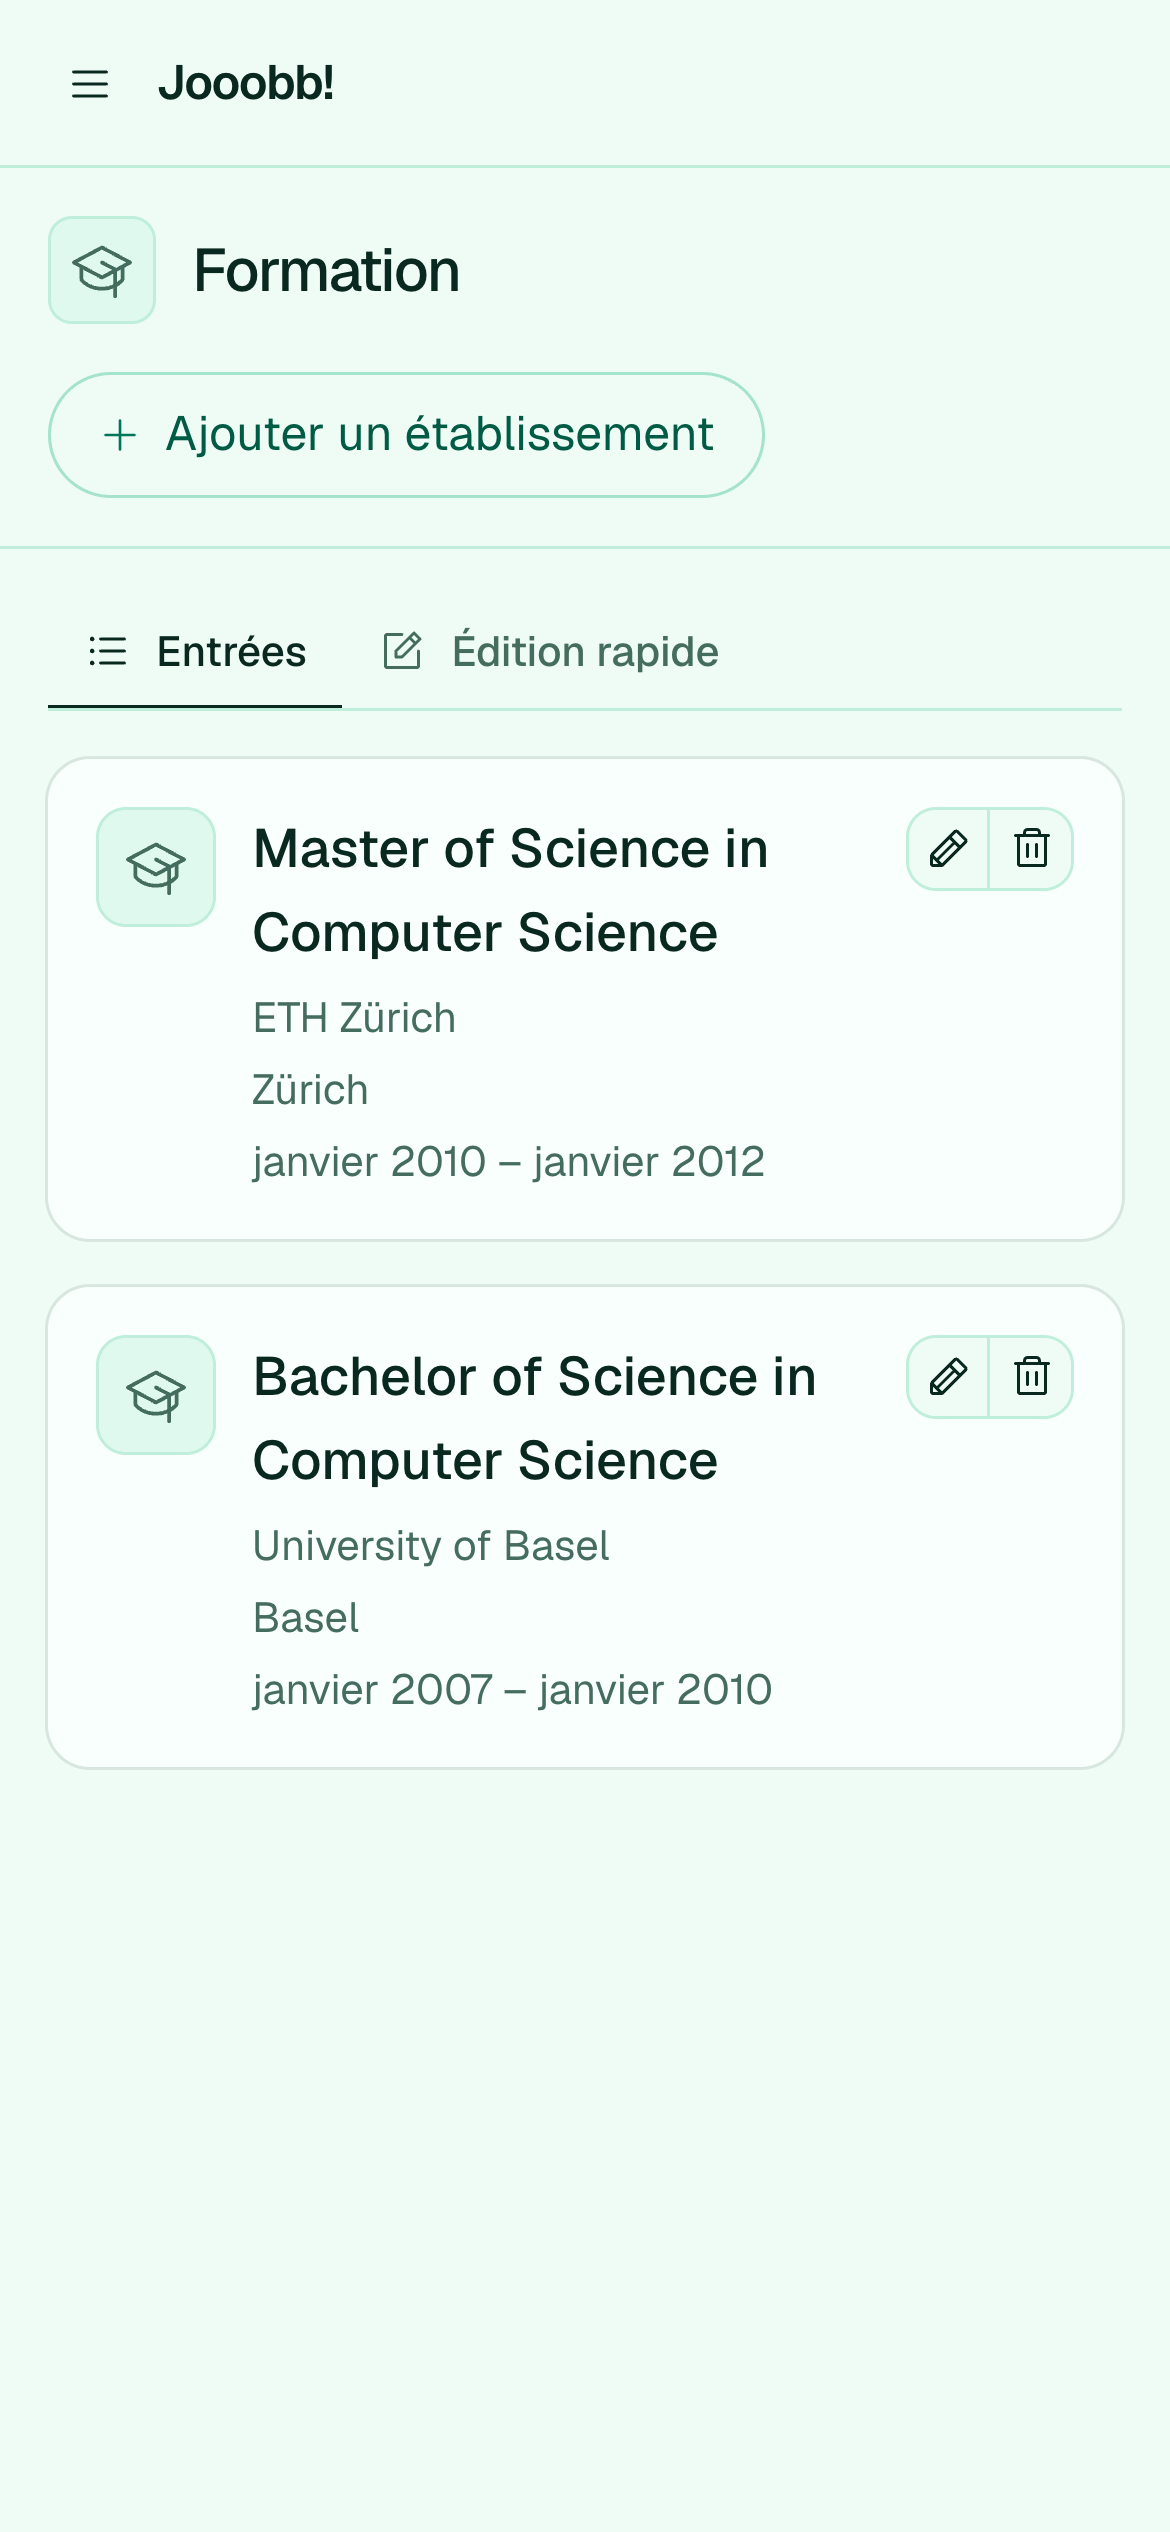Select the ETH Zürich institution text

(x=355, y=1018)
